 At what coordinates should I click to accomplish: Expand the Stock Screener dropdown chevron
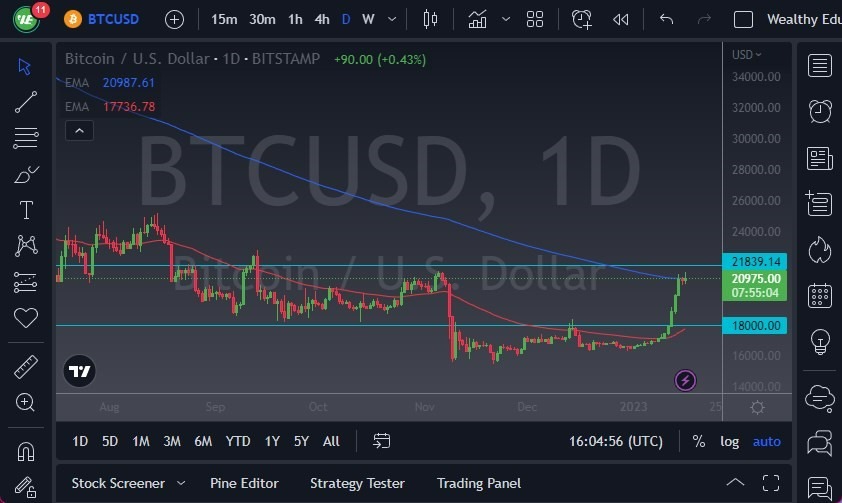[x=181, y=483]
